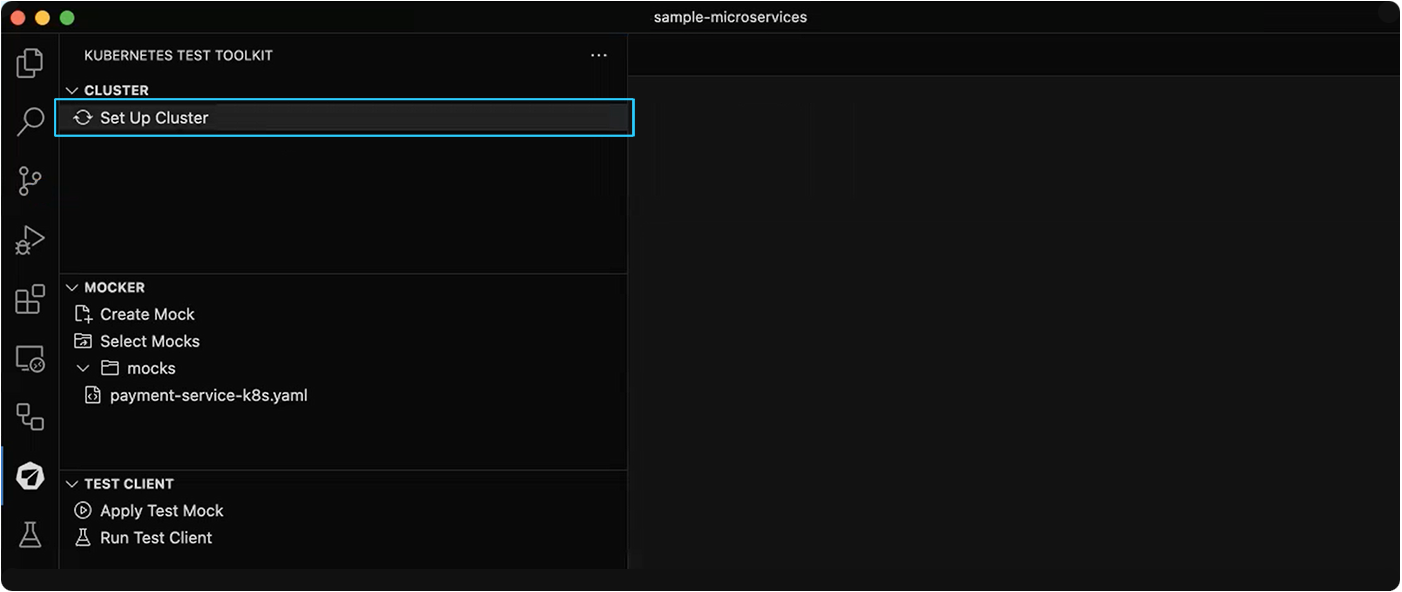The height and width of the screenshot is (592, 1402).
Task: Click the Create Mock icon
Action: [x=84, y=313]
